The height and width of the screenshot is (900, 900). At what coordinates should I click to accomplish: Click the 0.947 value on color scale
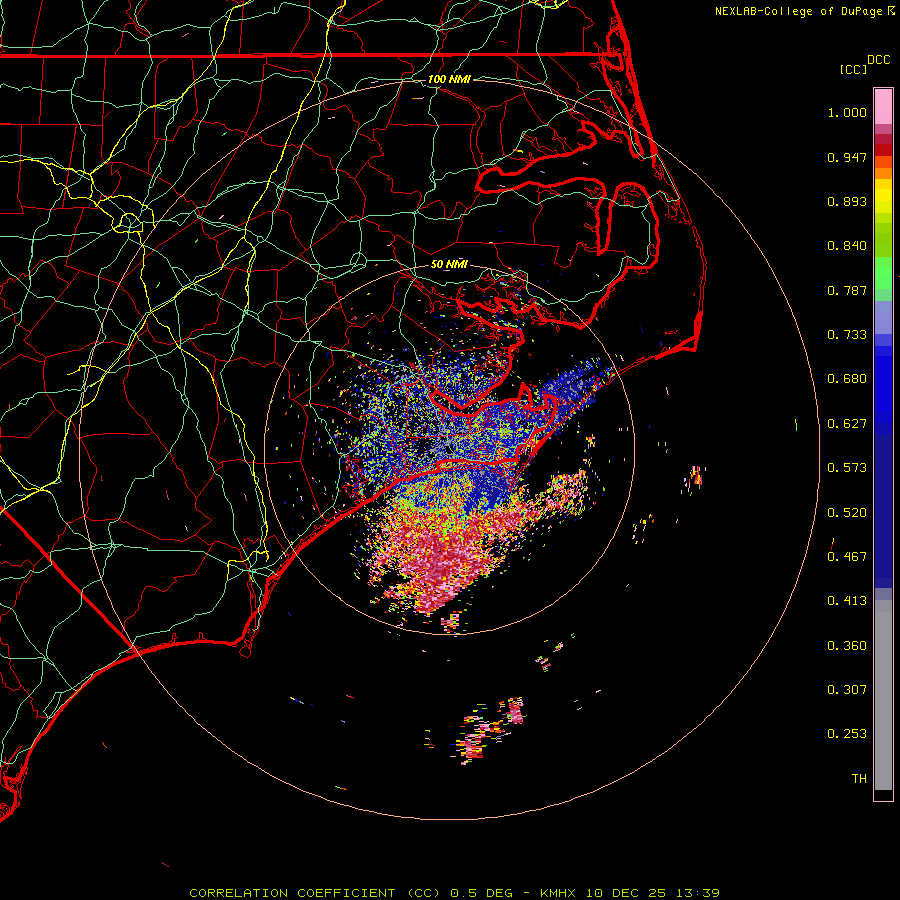pos(847,157)
